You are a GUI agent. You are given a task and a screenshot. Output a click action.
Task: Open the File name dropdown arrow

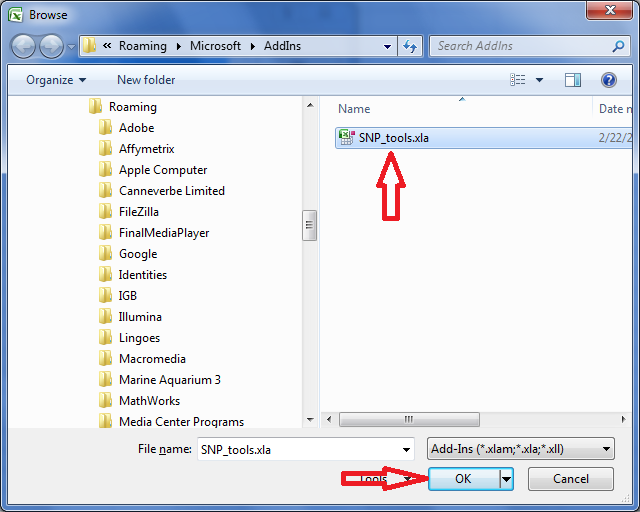tap(406, 450)
